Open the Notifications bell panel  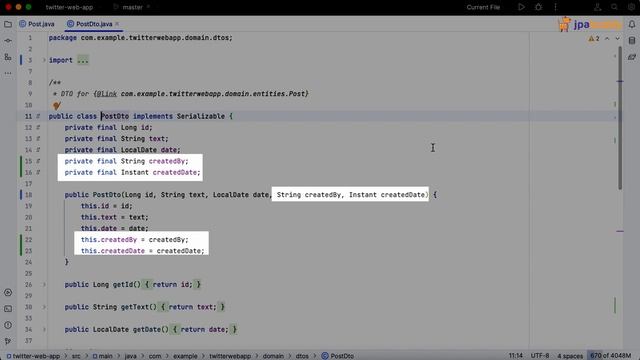click(x=631, y=24)
